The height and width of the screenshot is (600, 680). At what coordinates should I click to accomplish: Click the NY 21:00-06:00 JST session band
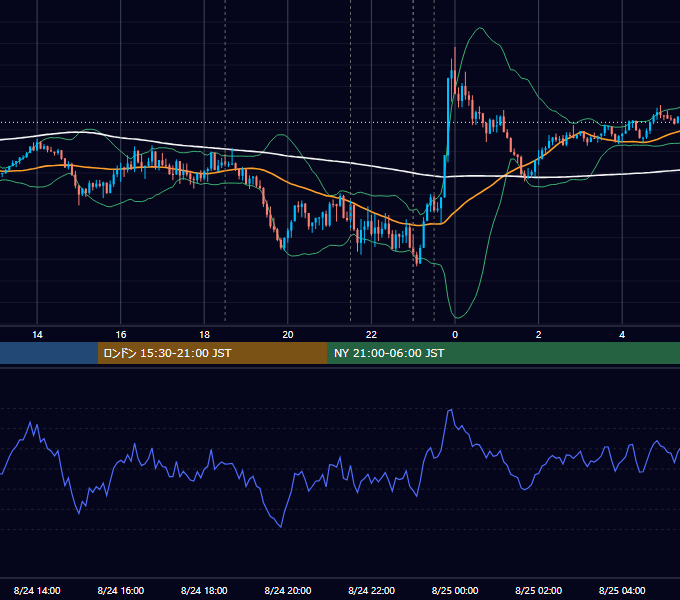click(x=503, y=353)
